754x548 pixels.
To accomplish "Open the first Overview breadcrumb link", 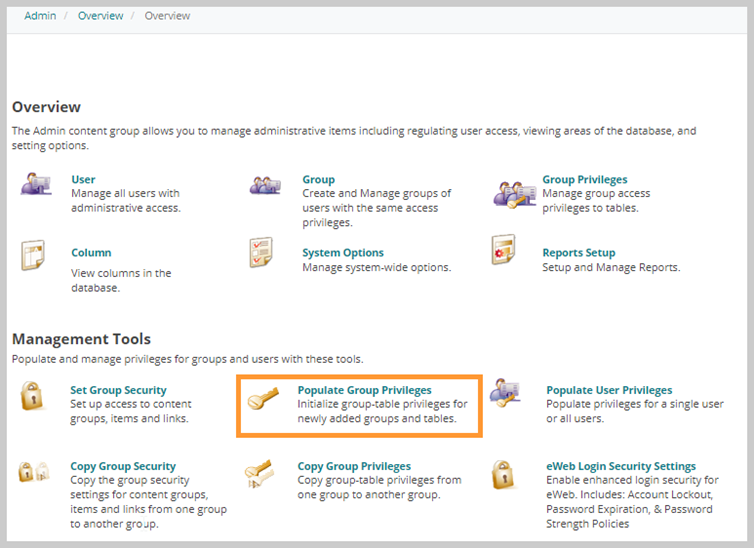I will pyautogui.click(x=101, y=16).
